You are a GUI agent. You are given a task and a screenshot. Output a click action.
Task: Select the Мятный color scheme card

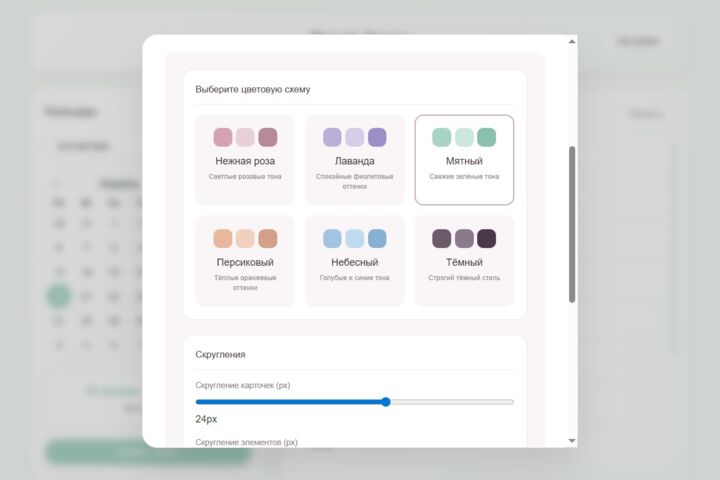[x=464, y=159]
